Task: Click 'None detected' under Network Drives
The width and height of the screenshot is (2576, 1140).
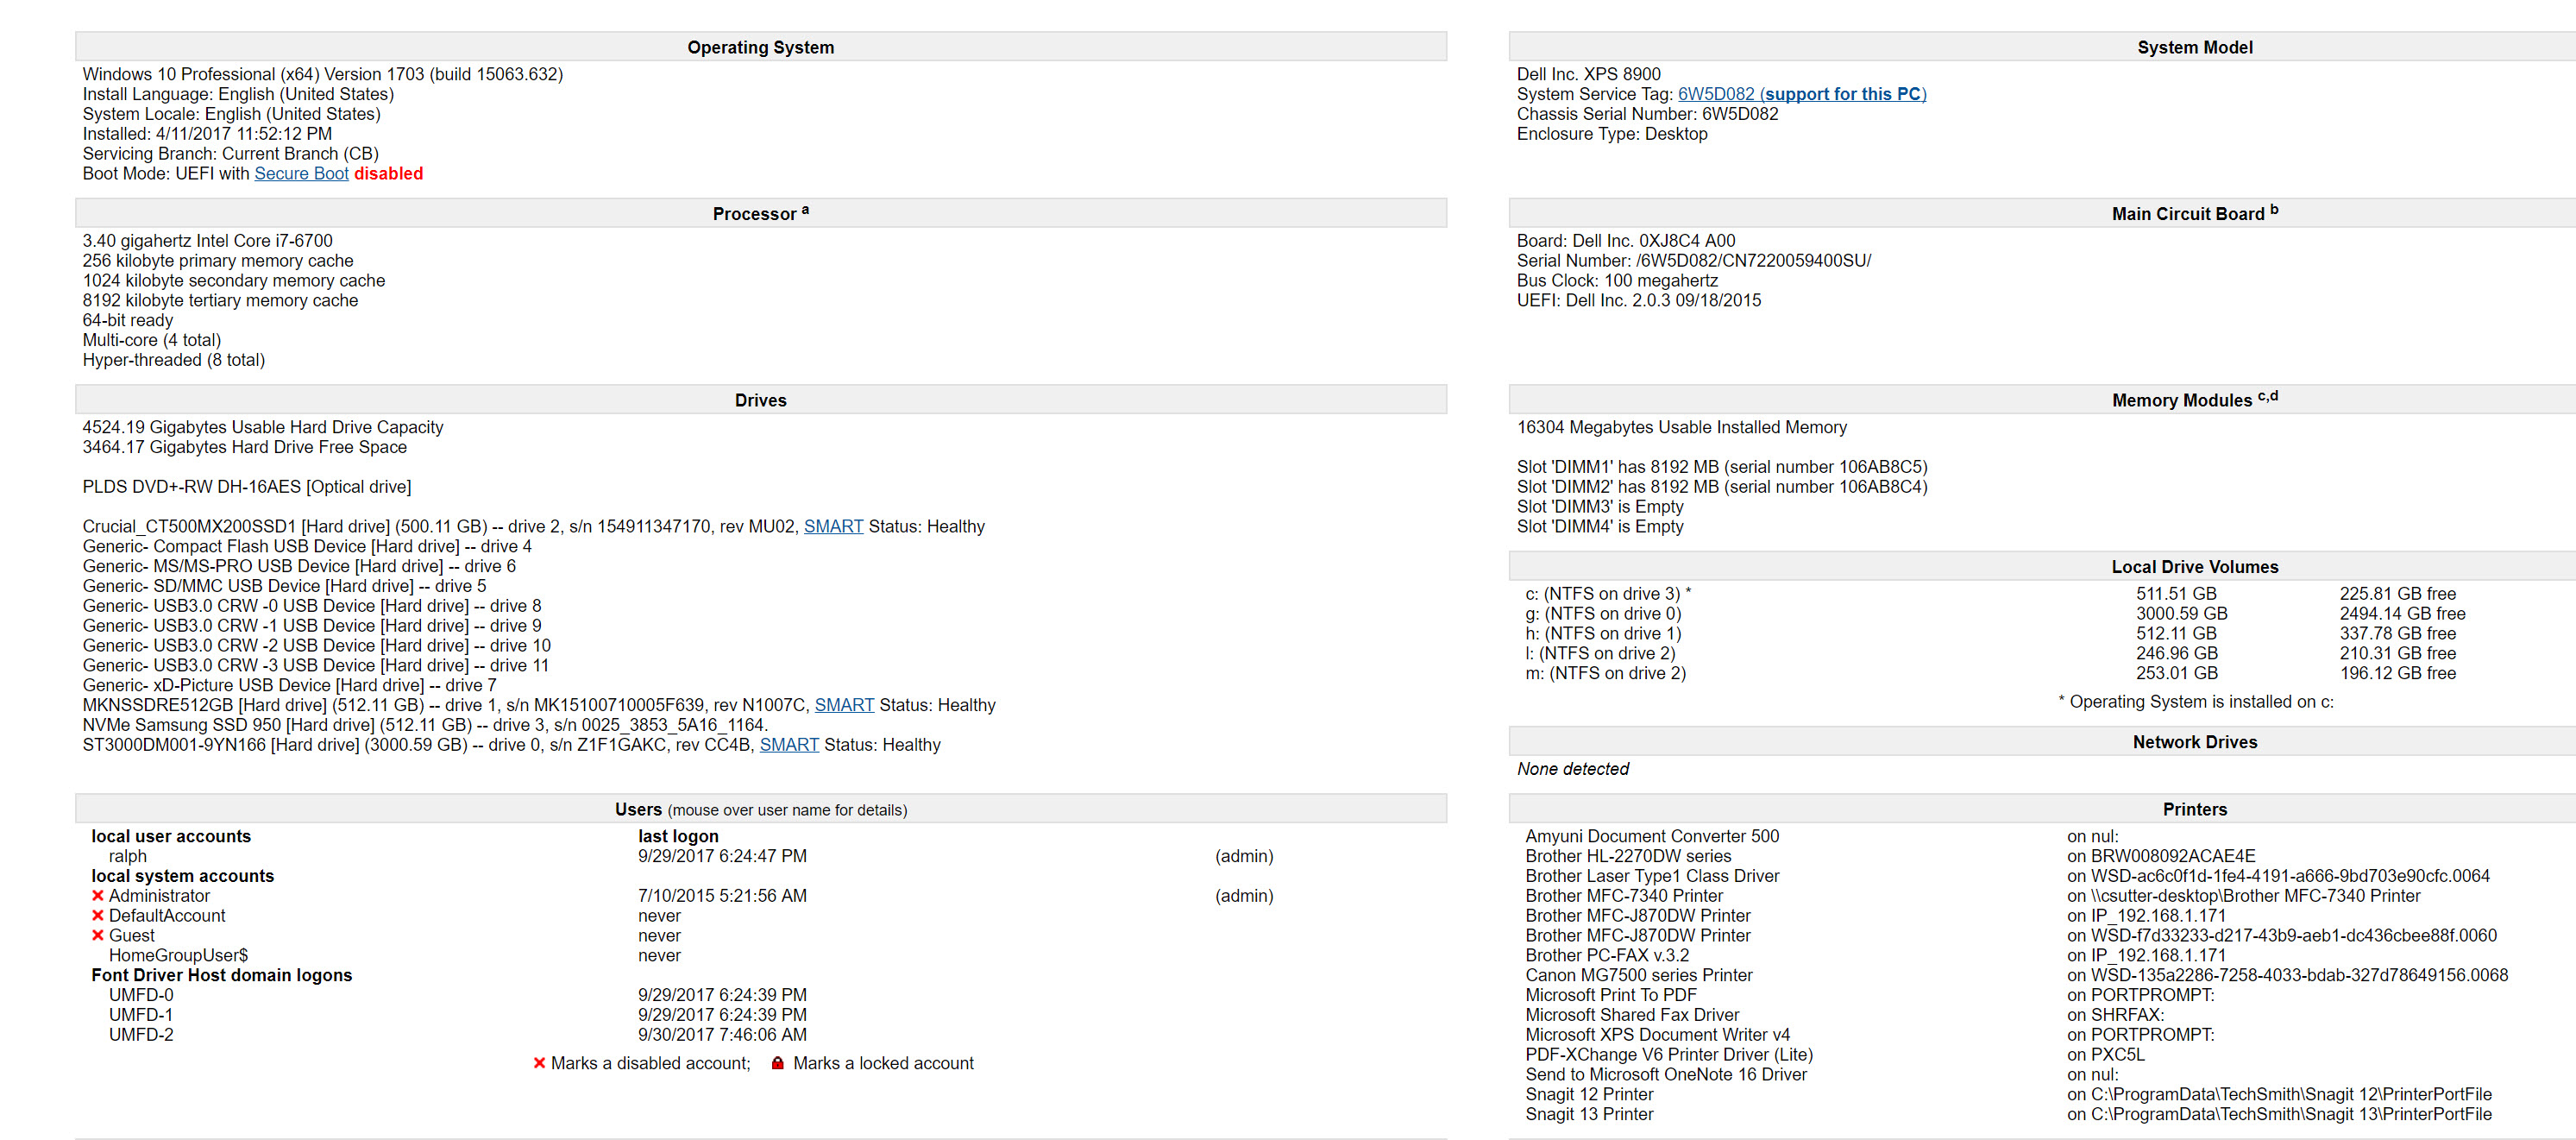Action: [1572, 769]
